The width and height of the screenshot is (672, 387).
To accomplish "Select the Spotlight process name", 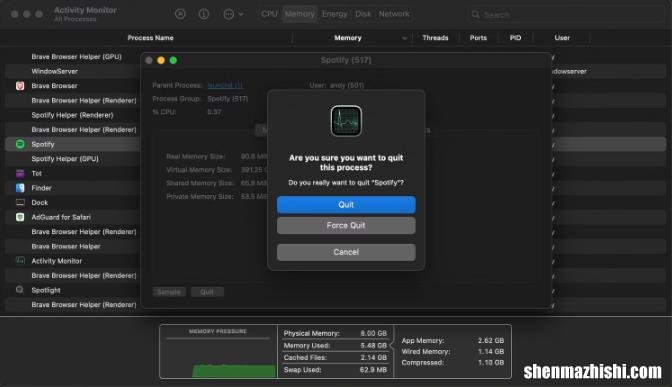I will click(x=46, y=290).
